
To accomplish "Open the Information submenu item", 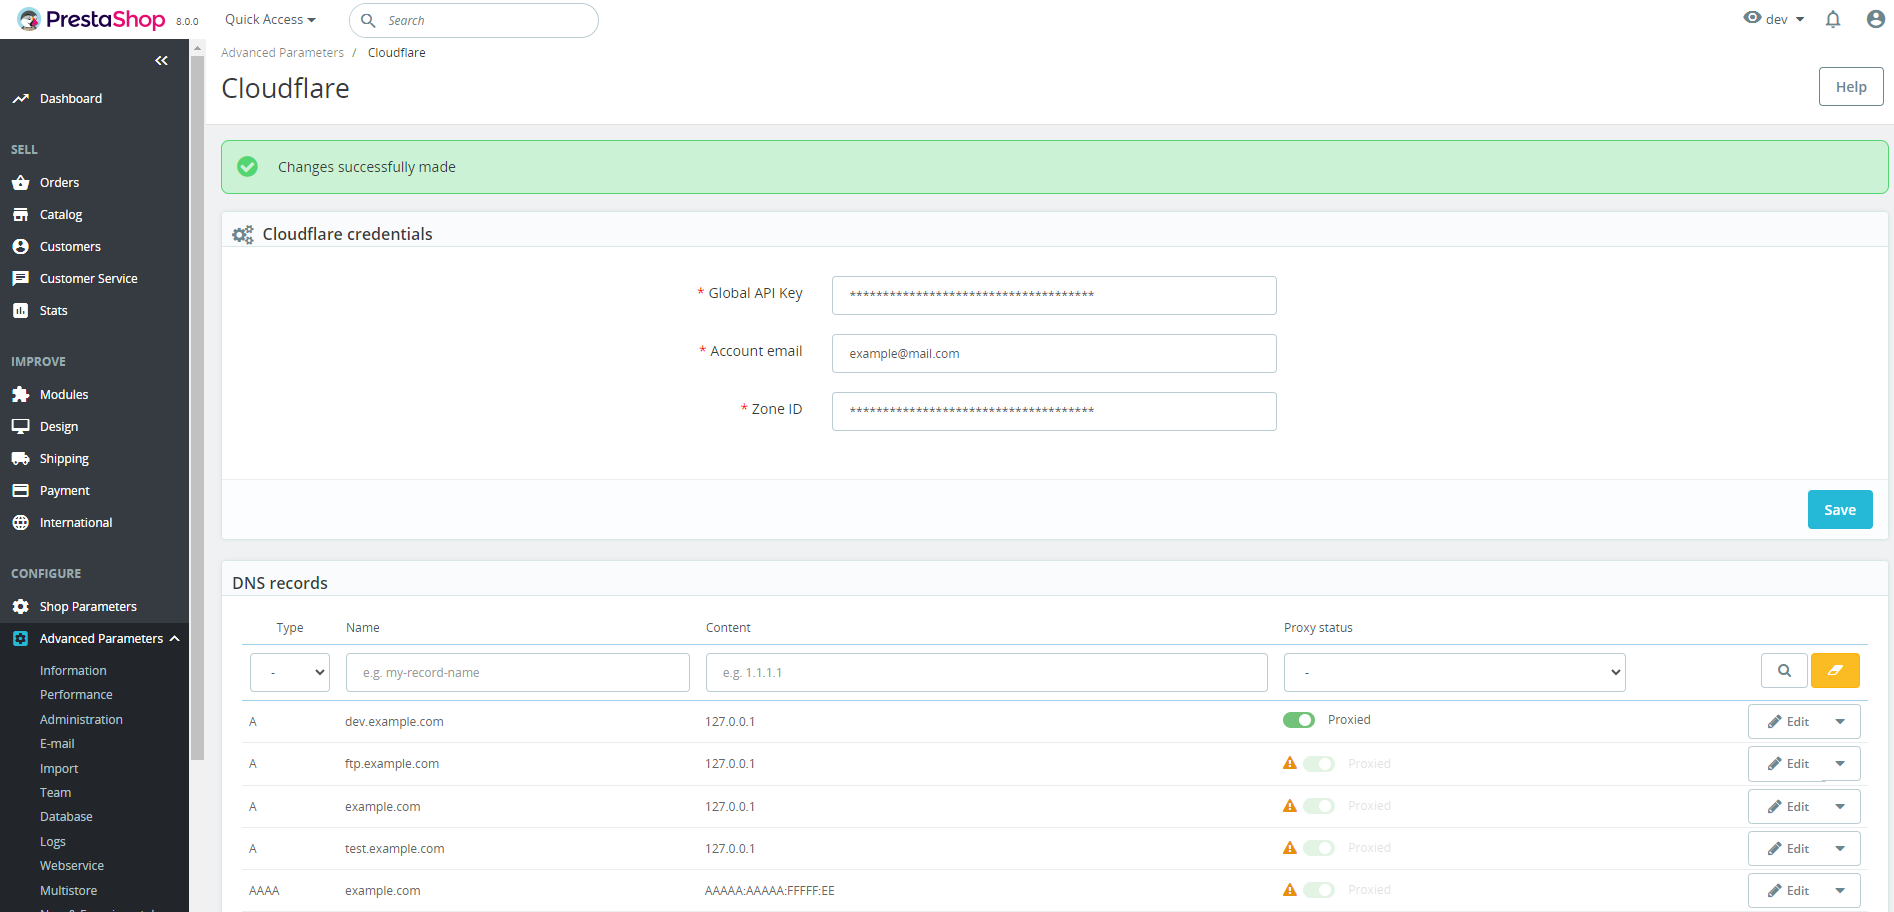I will 73,671.
